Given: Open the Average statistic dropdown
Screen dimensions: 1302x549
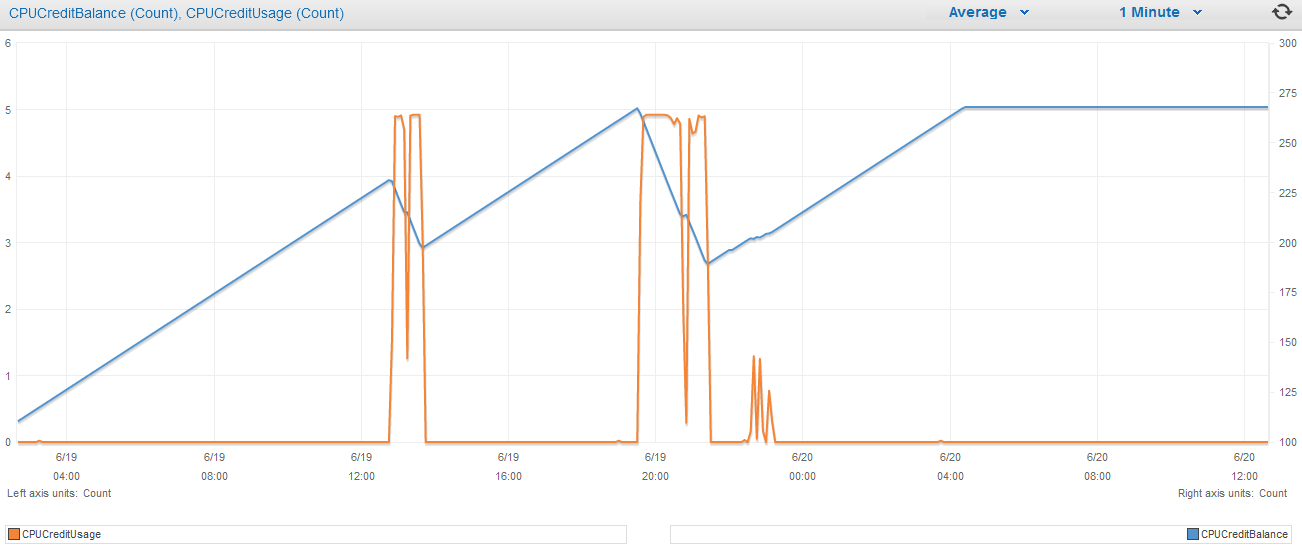Looking at the screenshot, I should click(989, 12).
